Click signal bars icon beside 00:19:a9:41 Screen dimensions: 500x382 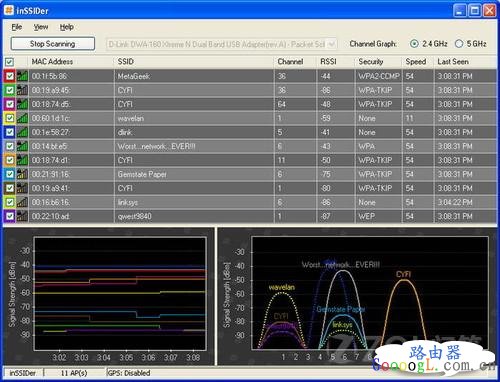pos(22,188)
